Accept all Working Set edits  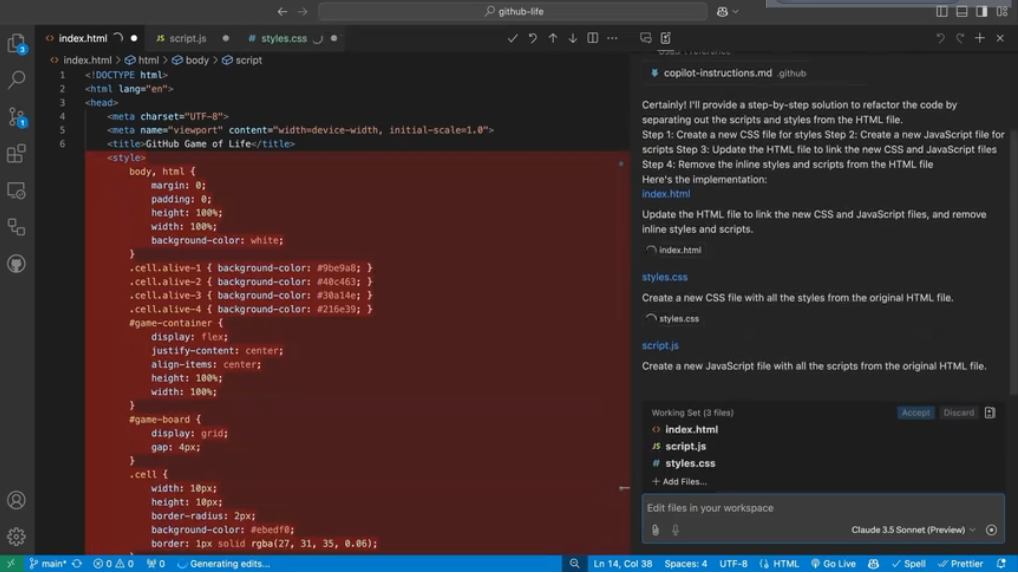point(915,413)
